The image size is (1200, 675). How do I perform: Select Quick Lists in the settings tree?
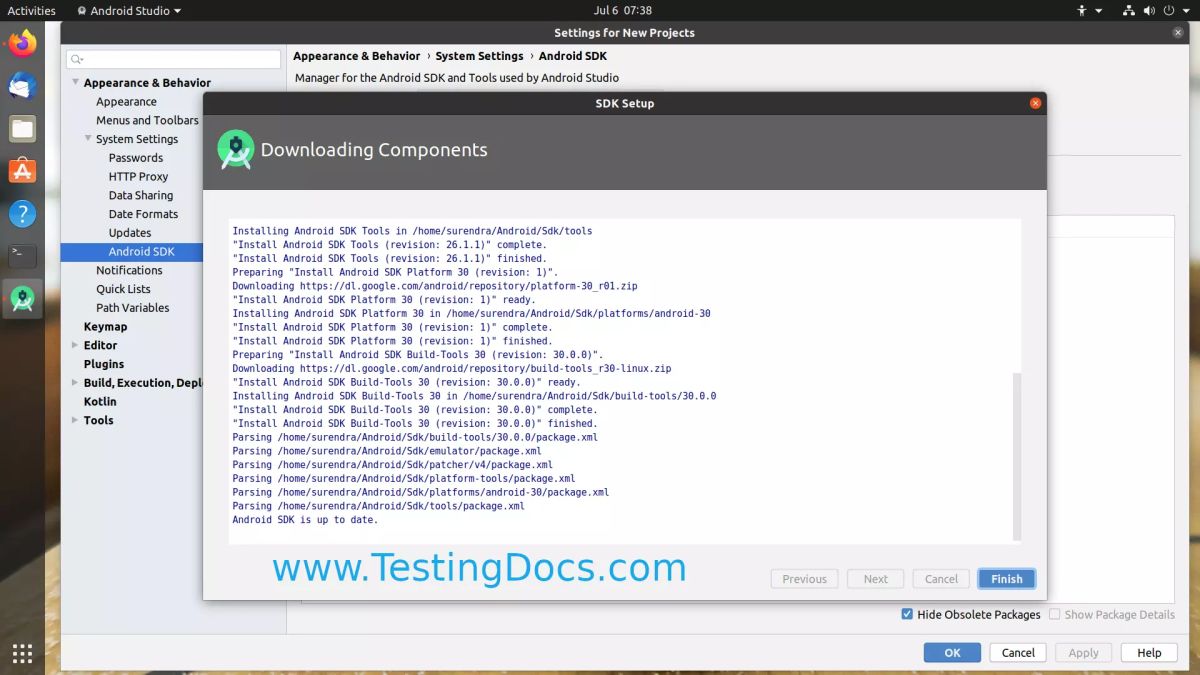point(123,289)
